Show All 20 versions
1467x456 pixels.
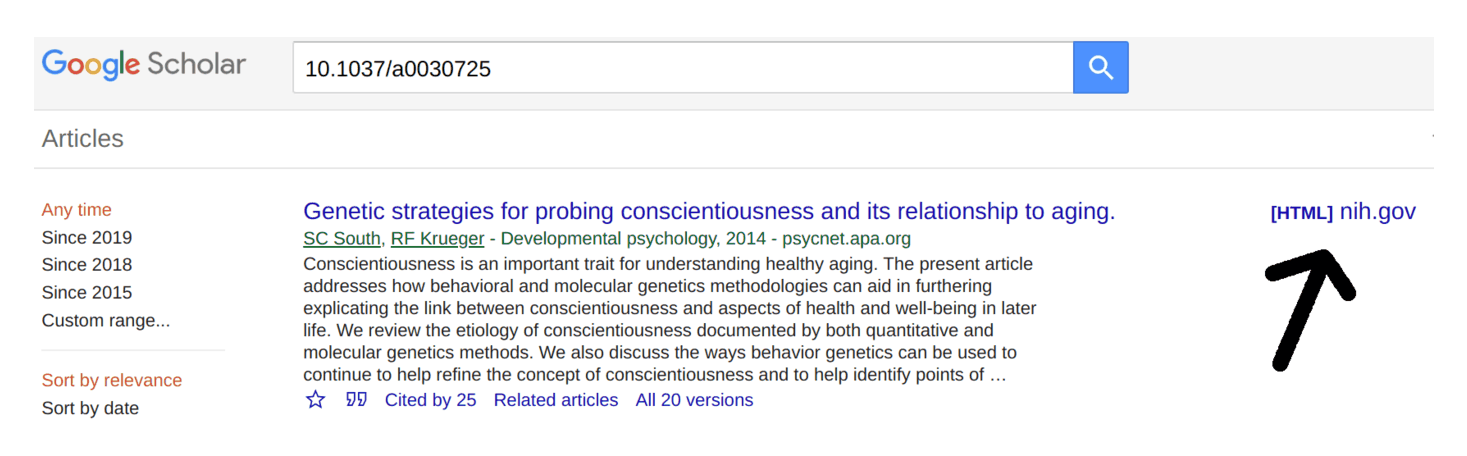point(694,400)
